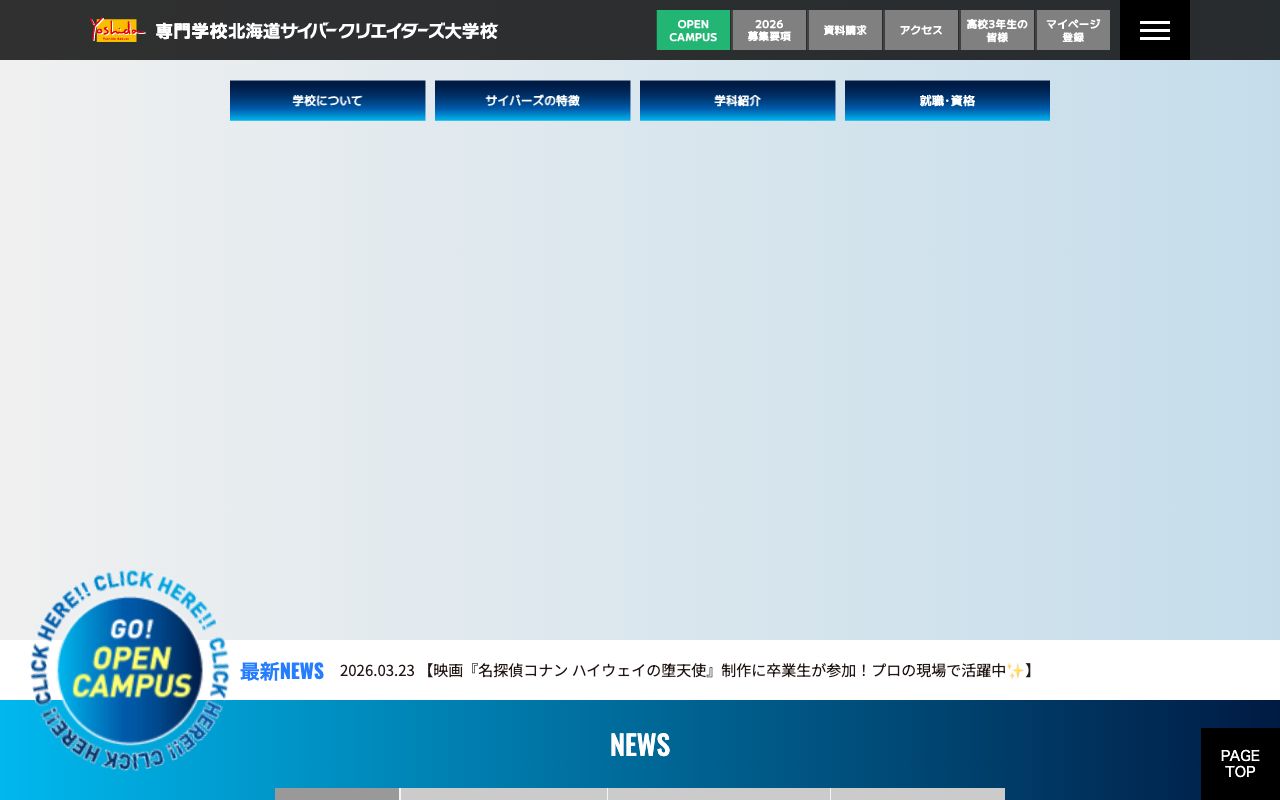Image resolution: width=1280 pixels, height=800 pixels.
Task: Switch to the second news category tab
Action: point(503,795)
